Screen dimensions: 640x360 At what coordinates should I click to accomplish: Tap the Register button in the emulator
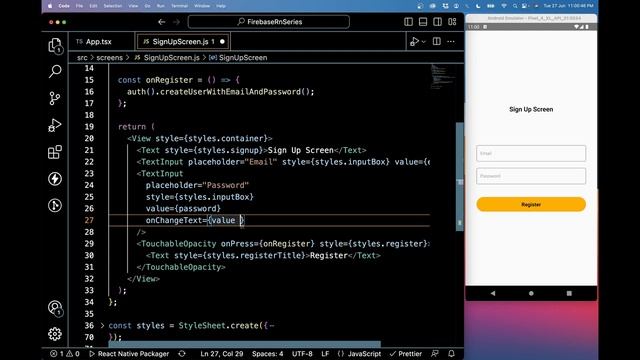[x=531, y=204]
